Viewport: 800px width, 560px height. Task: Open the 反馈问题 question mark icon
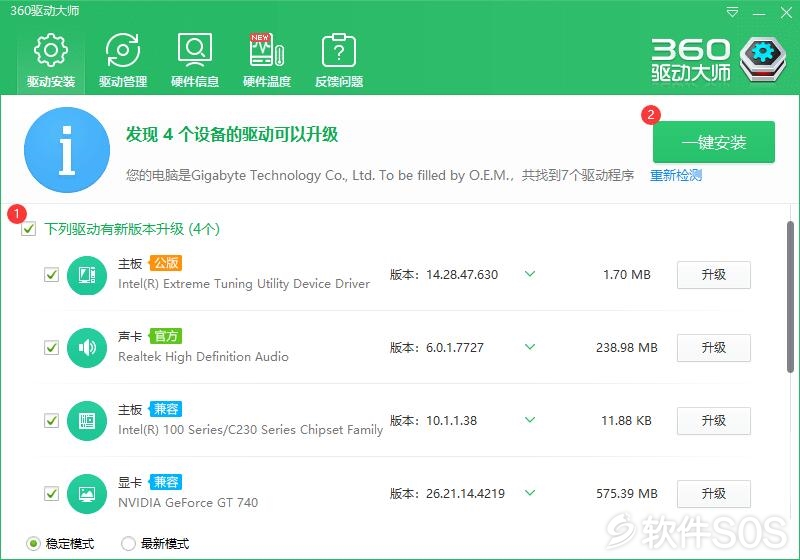pos(339,60)
